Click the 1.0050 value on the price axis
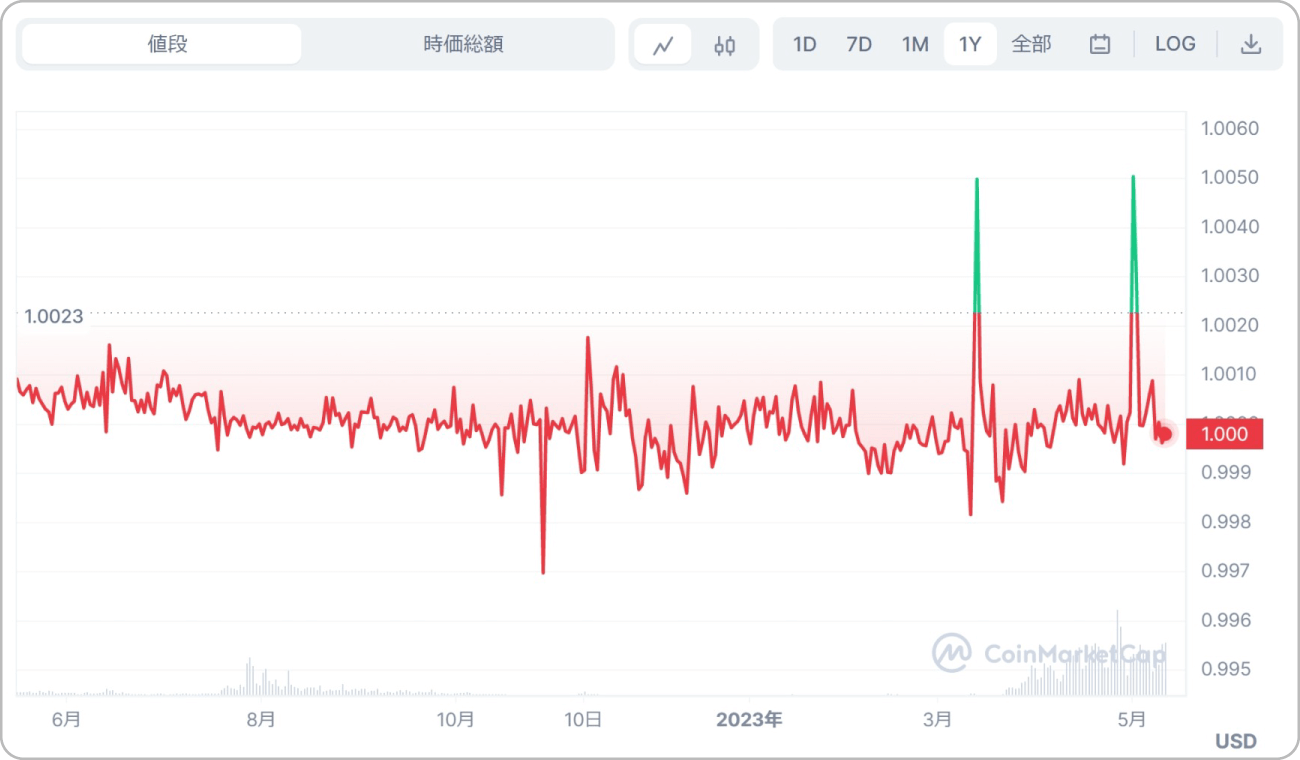Viewport: 1300px width, 760px height. [1230, 178]
